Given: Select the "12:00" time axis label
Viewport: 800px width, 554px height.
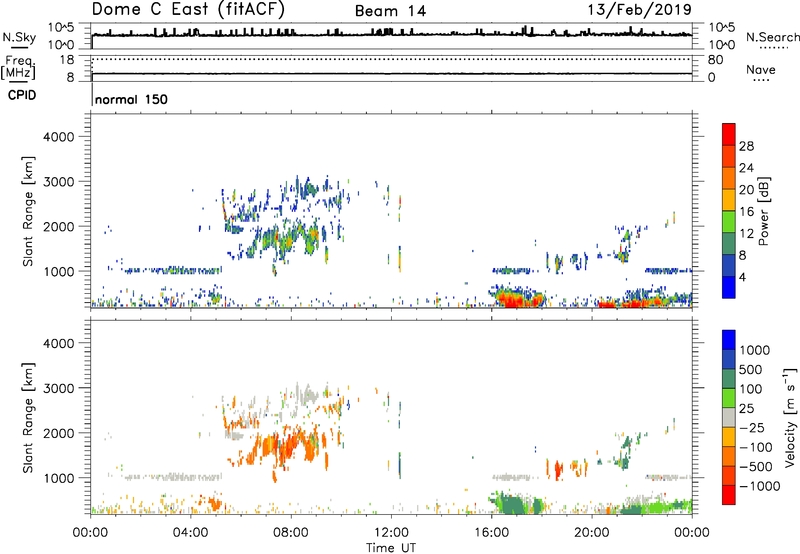Looking at the screenshot, I should (391, 533).
